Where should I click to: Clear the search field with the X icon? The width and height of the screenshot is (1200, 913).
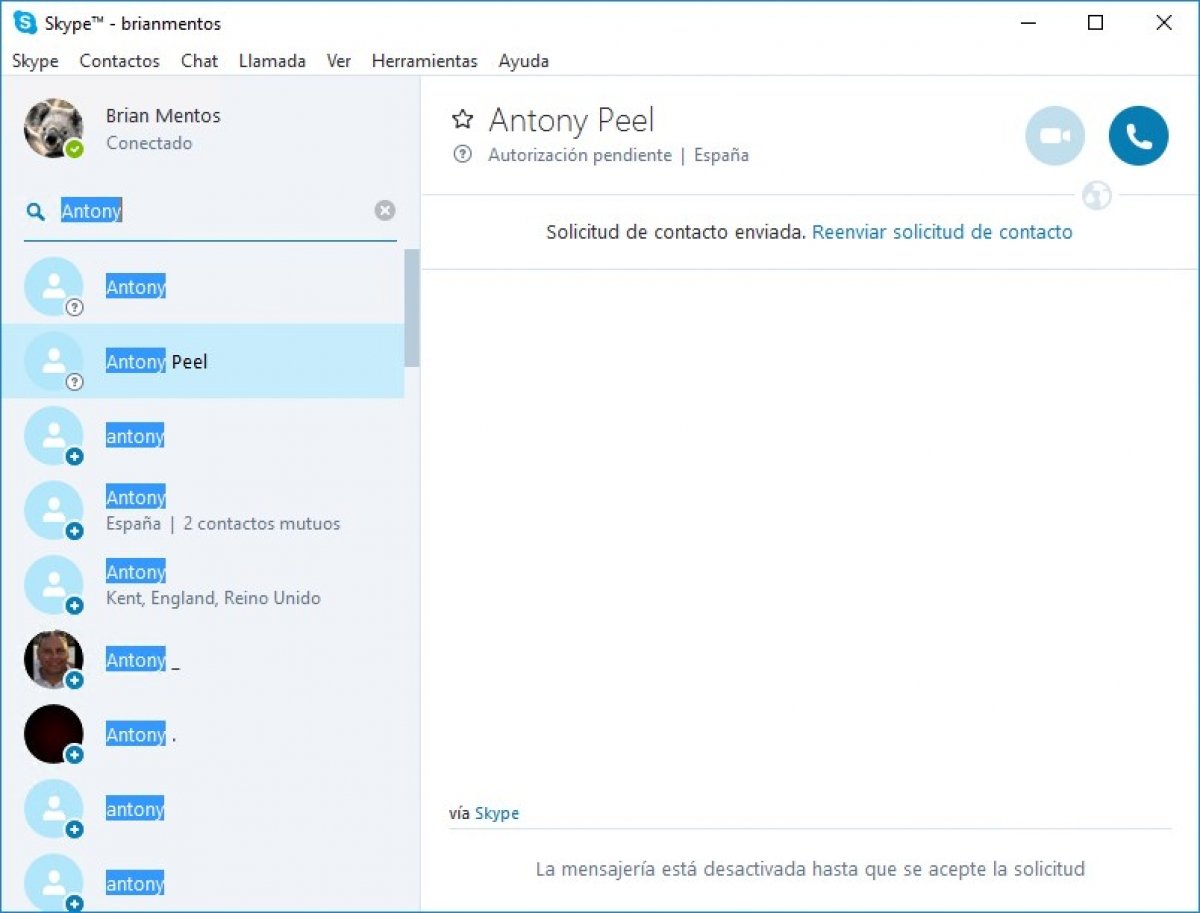385,210
